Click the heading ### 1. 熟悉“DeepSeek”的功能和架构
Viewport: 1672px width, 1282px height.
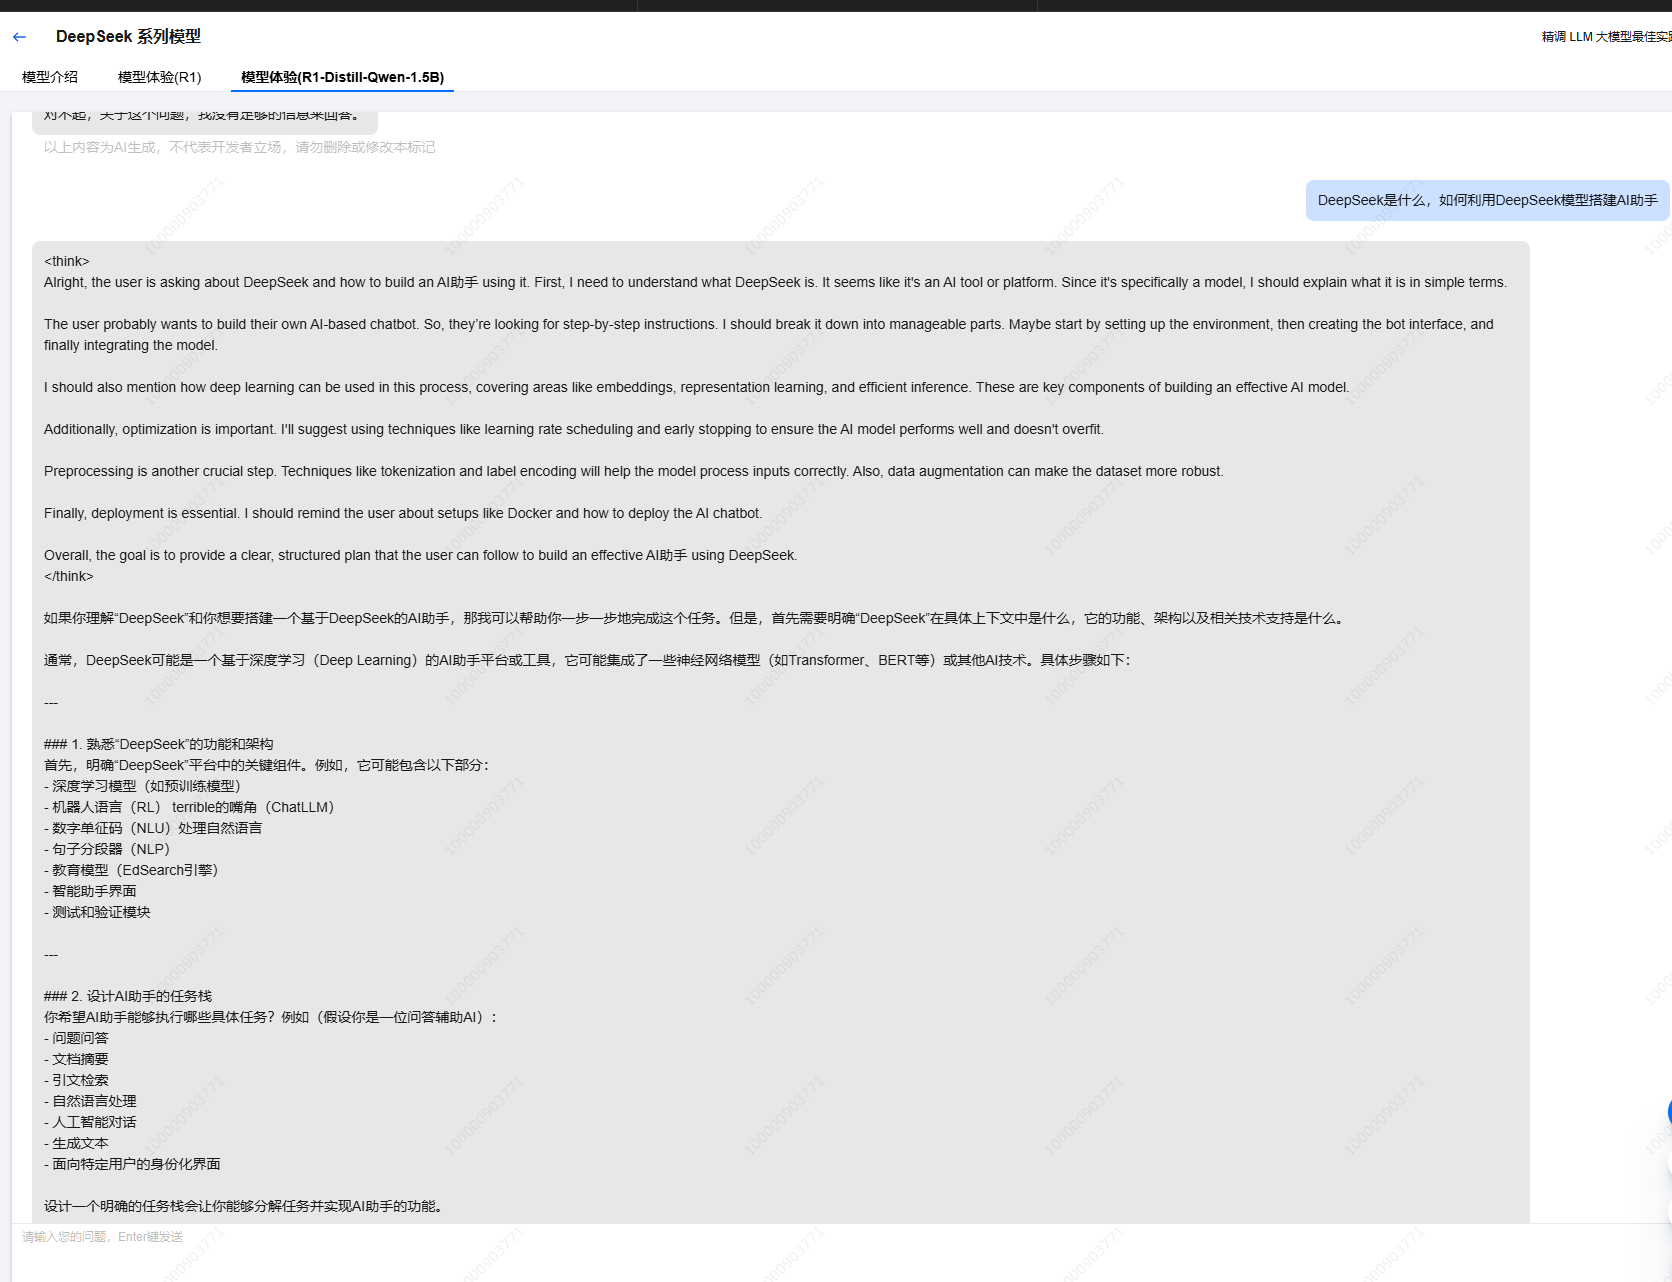(159, 744)
